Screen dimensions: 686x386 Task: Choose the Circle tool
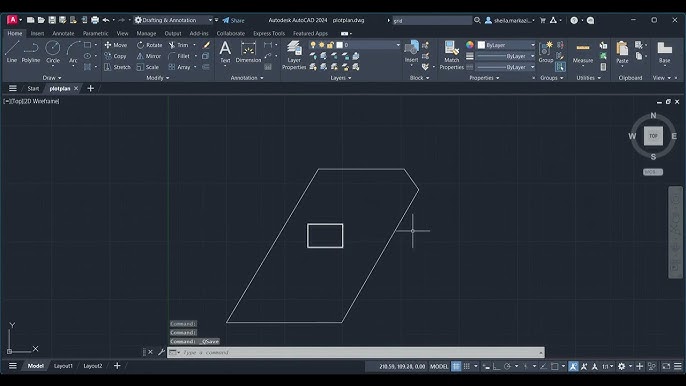click(x=53, y=52)
